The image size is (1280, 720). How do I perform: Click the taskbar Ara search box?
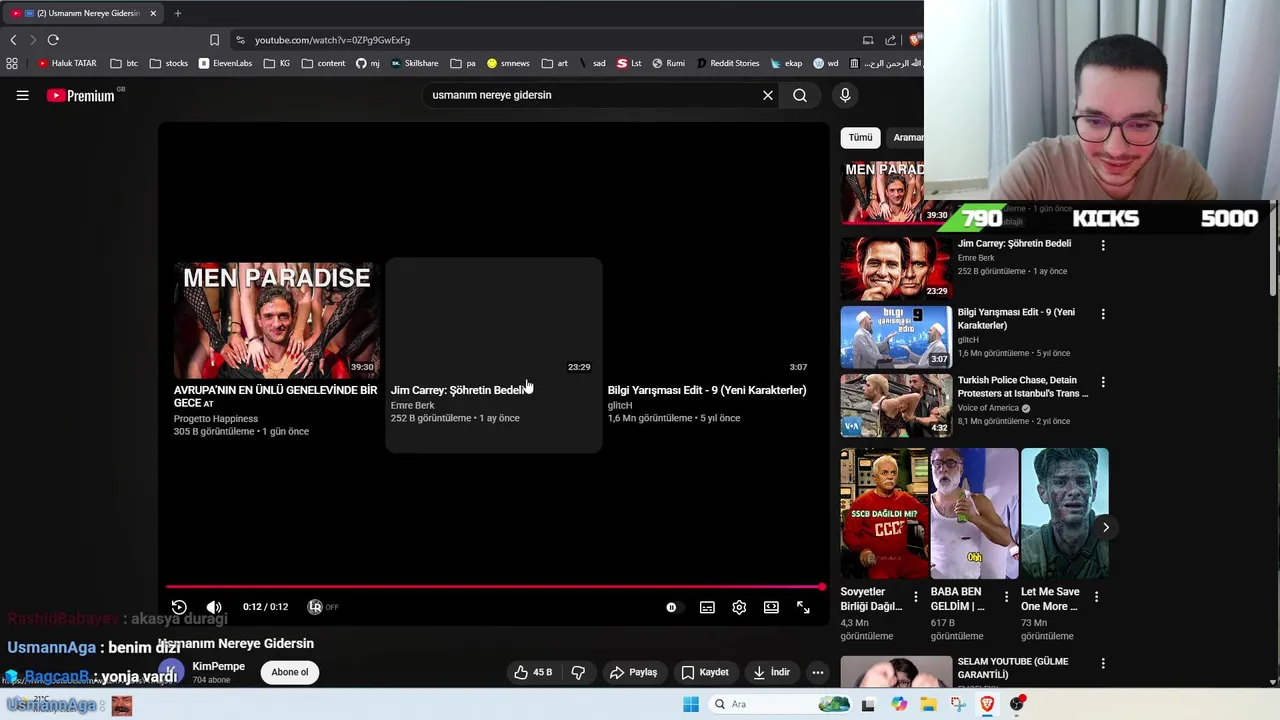click(780, 704)
